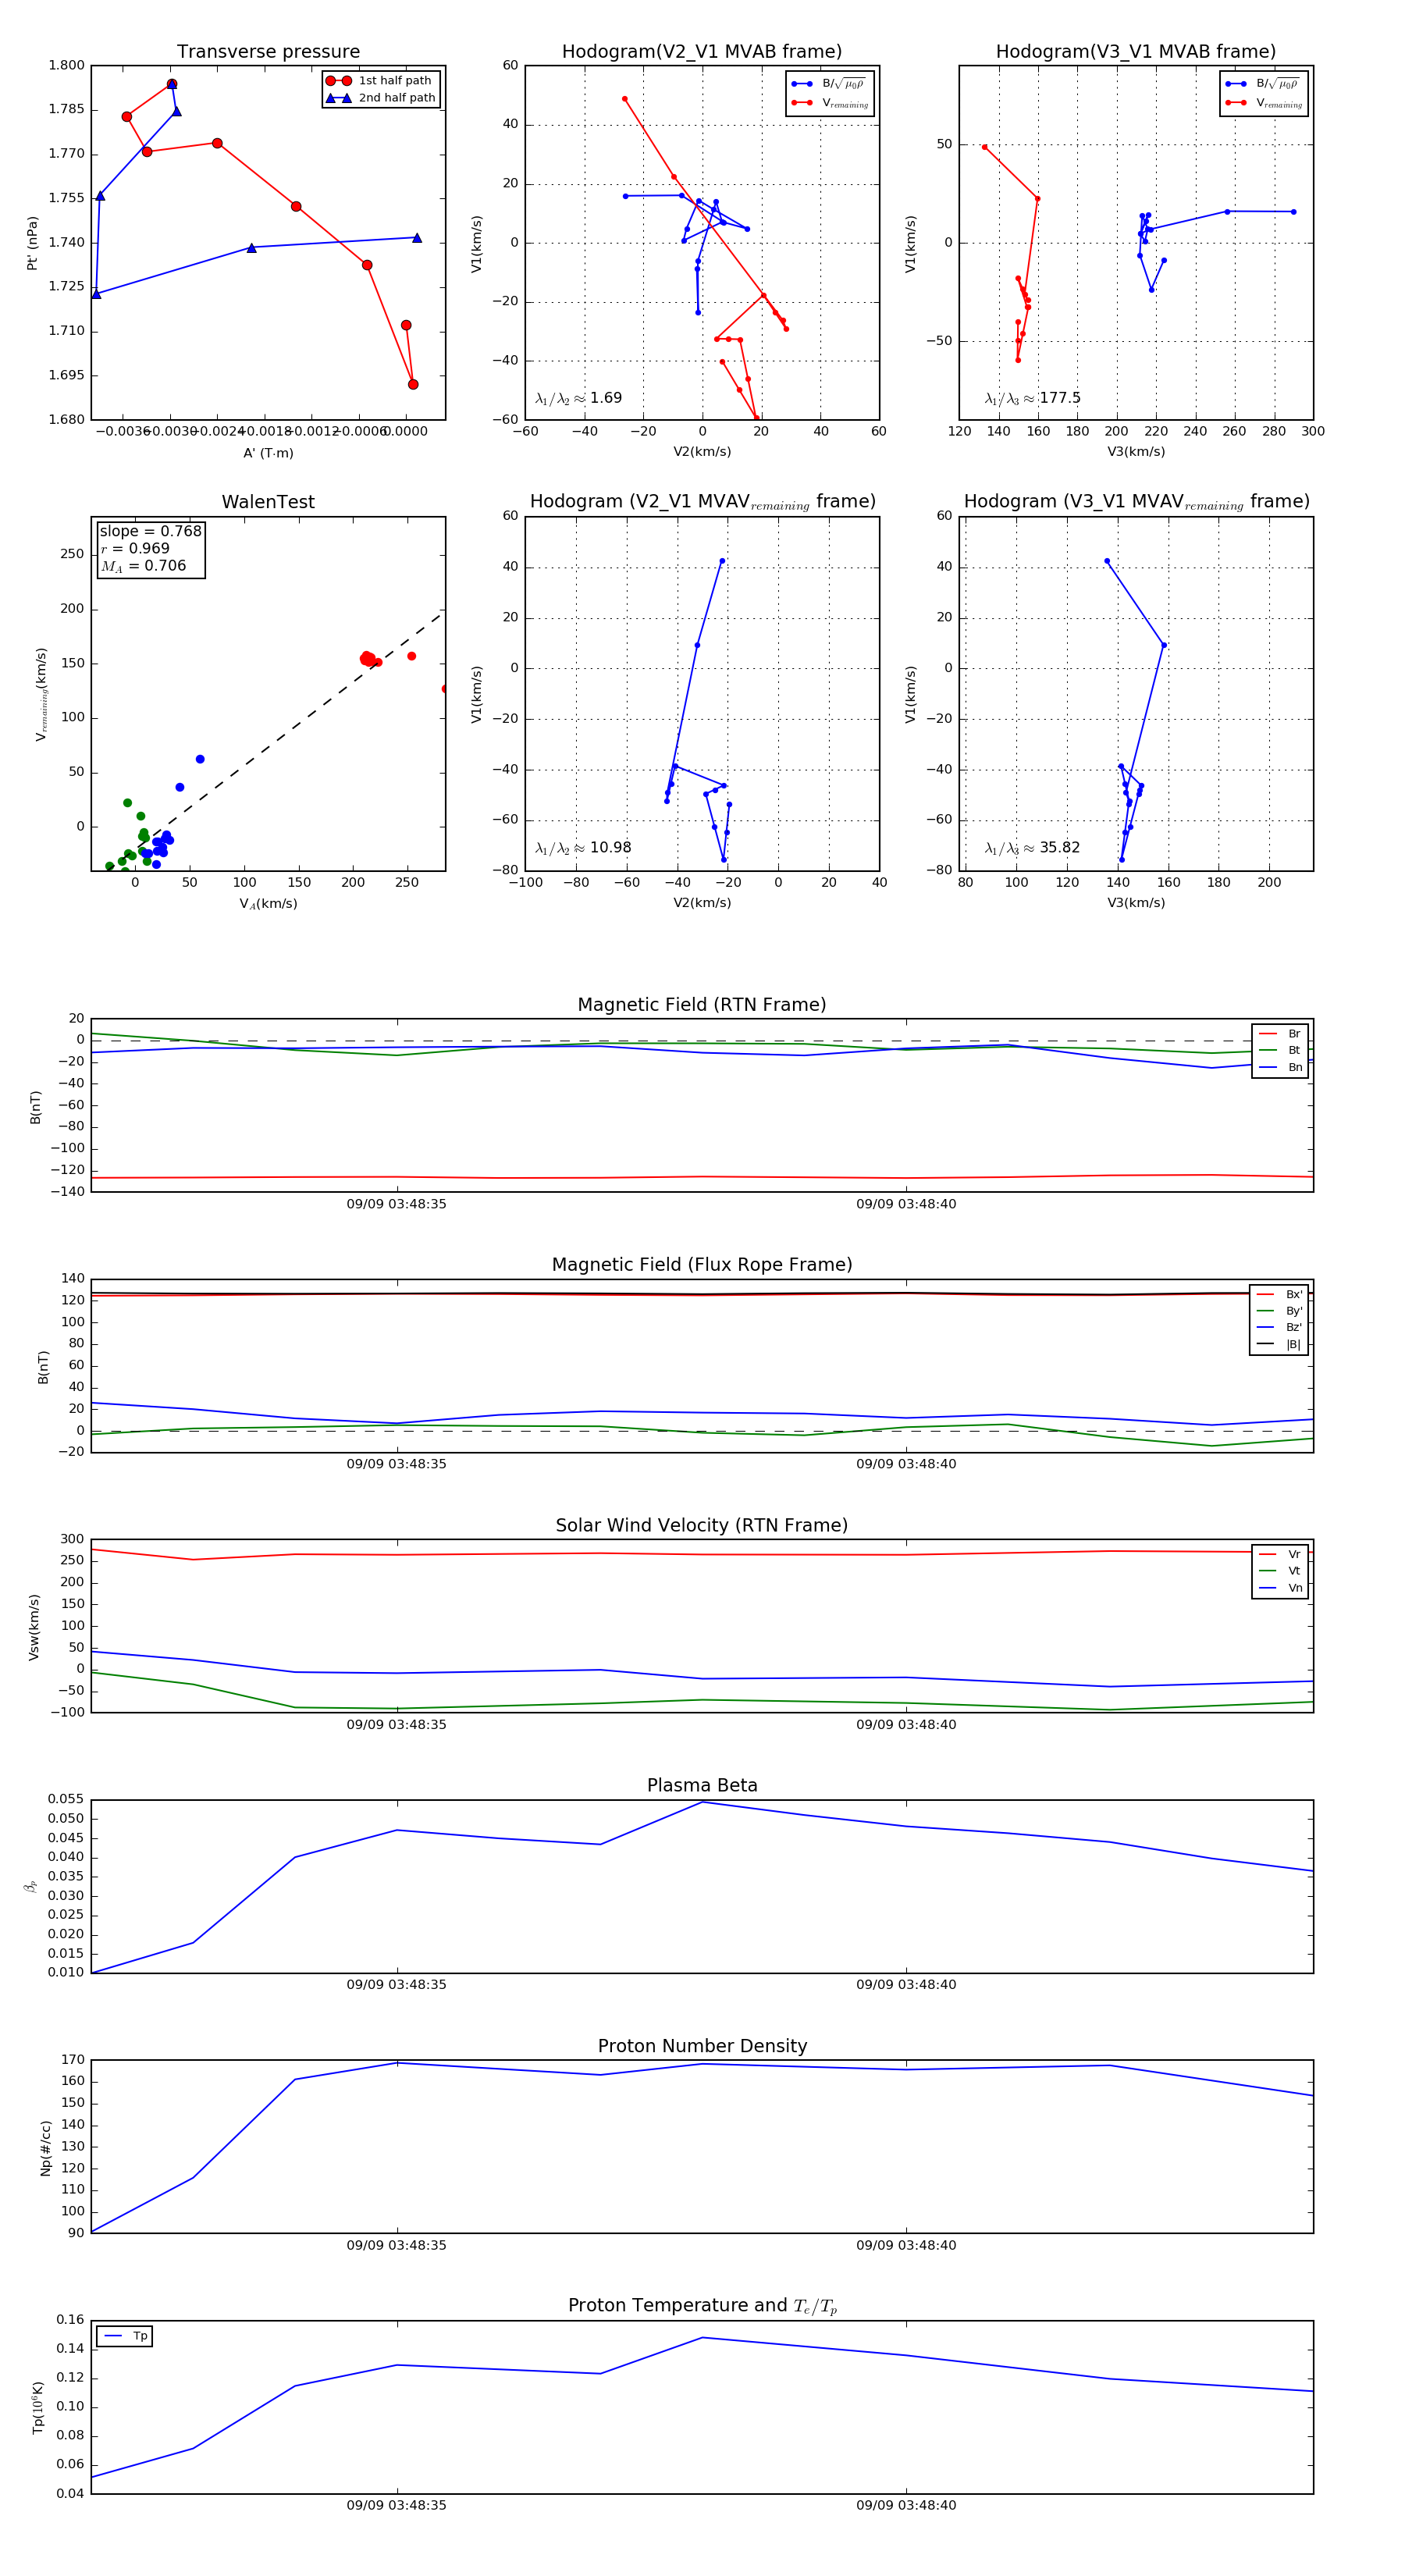Click the Plasma Beta peak on the curve
The height and width of the screenshot is (2576, 1405).
click(702, 1802)
